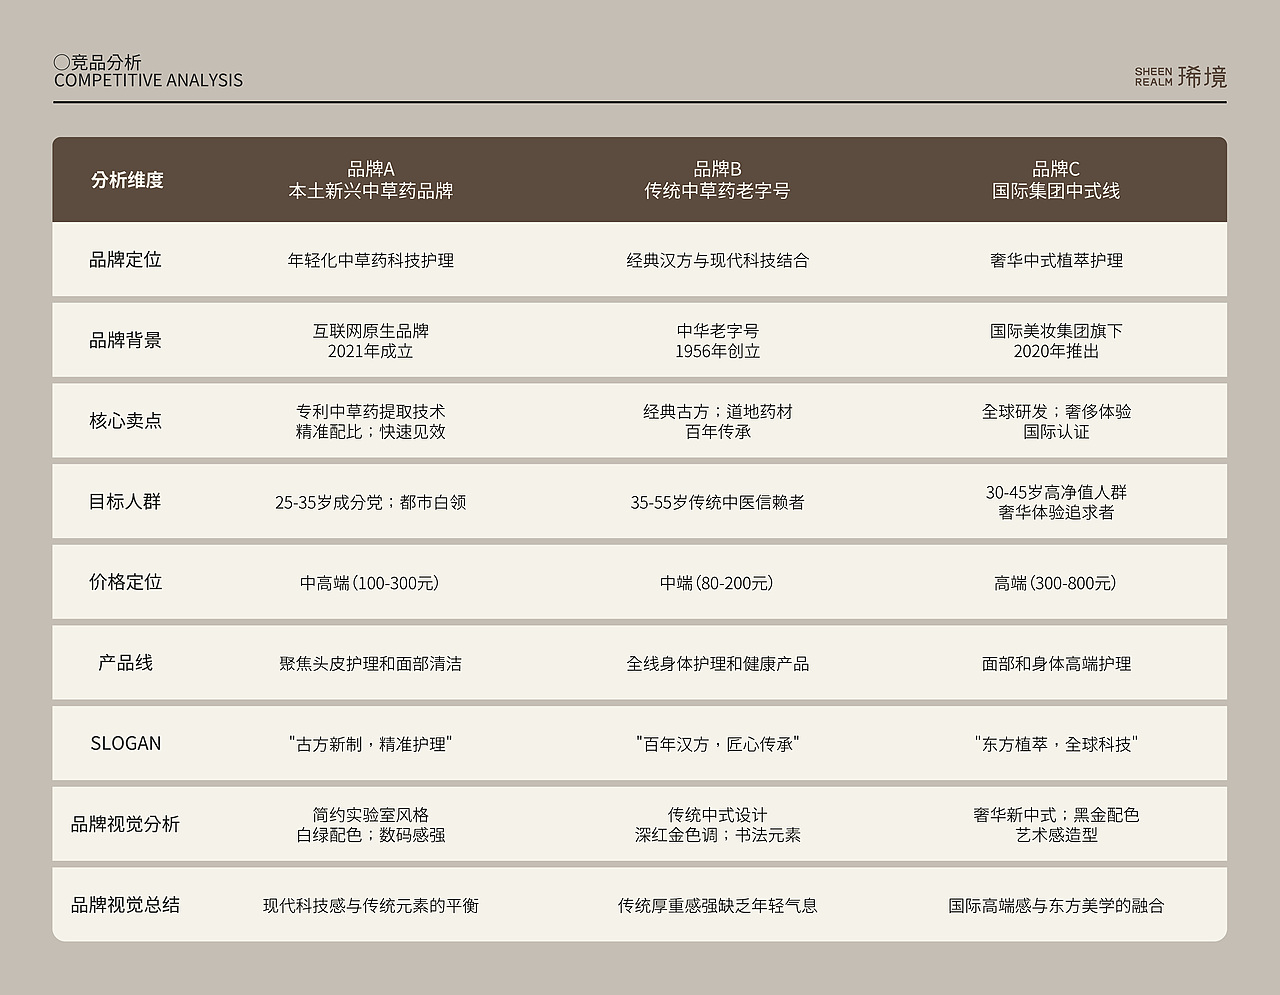Click the 中端（80-200元） price cell

tap(716, 583)
